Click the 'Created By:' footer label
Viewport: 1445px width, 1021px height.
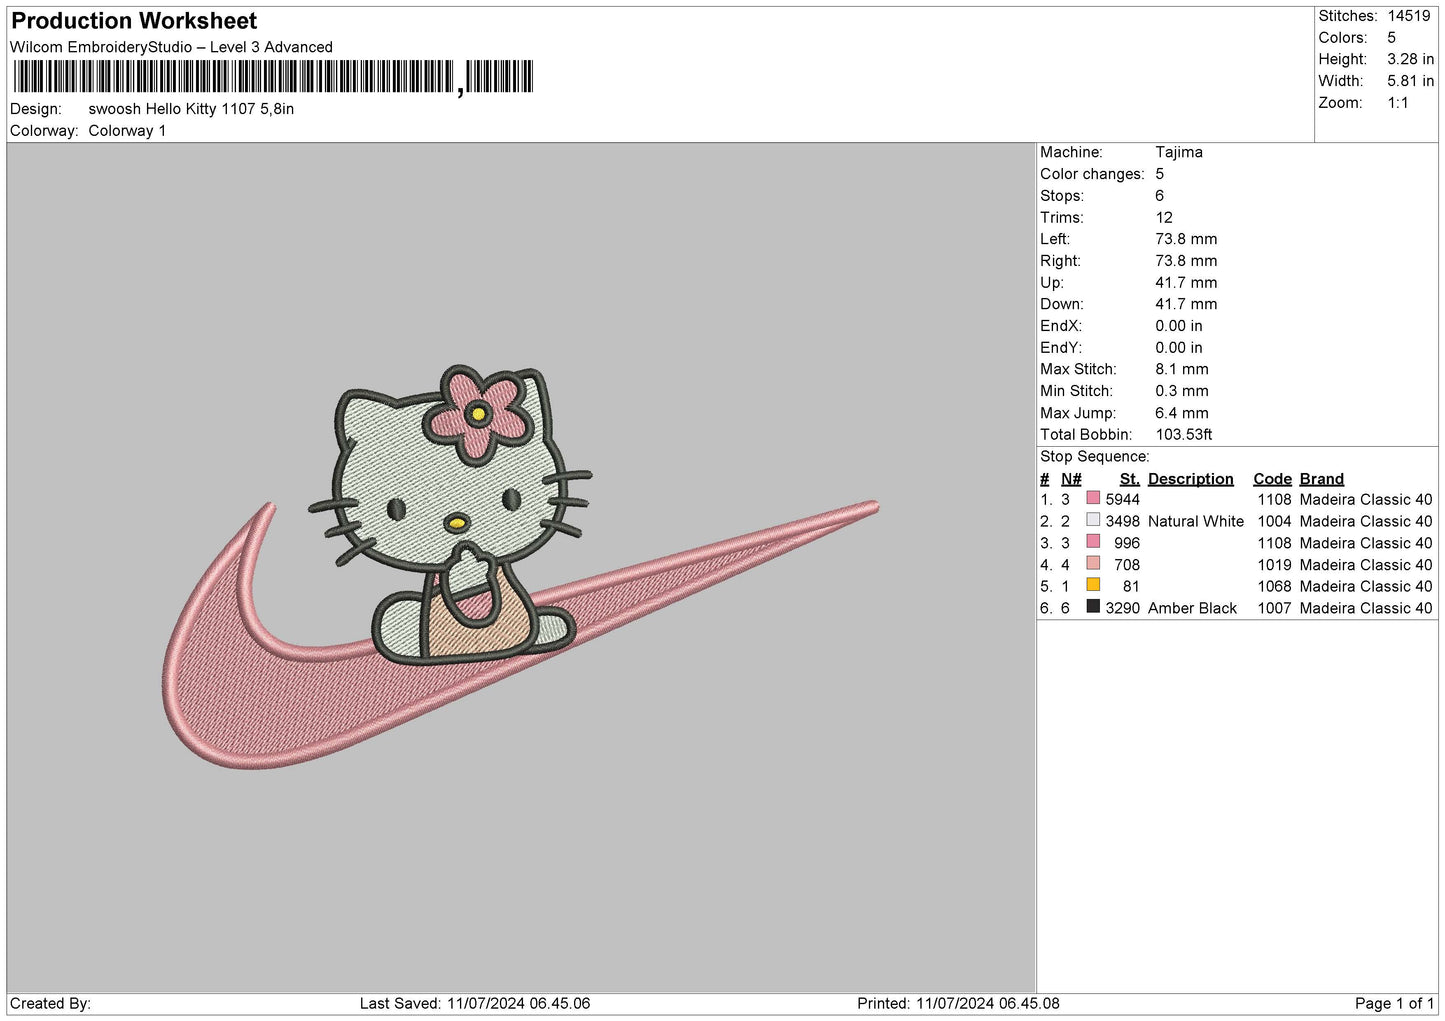50,1003
